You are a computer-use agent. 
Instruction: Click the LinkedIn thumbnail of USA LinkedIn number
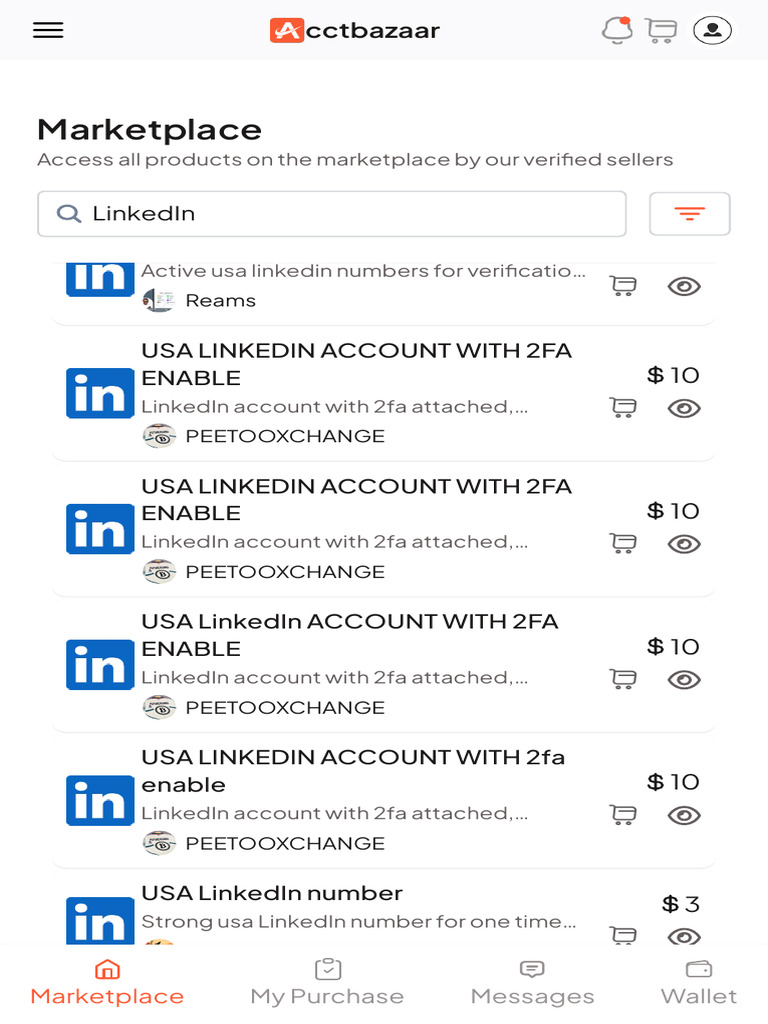(100, 922)
